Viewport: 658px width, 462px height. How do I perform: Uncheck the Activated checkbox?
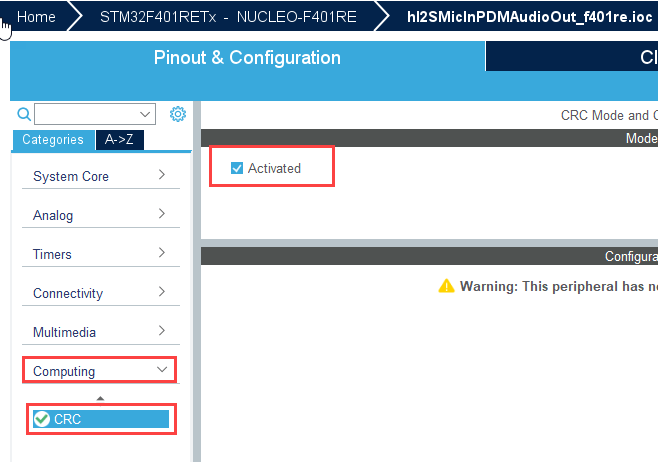pyautogui.click(x=237, y=168)
